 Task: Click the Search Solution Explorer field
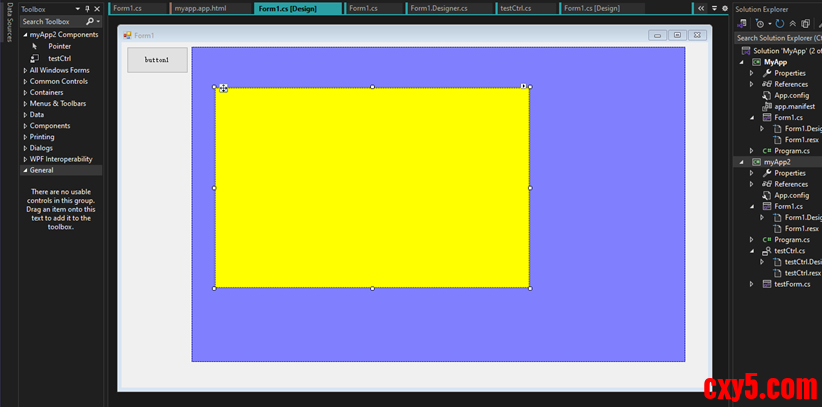click(778, 38)
